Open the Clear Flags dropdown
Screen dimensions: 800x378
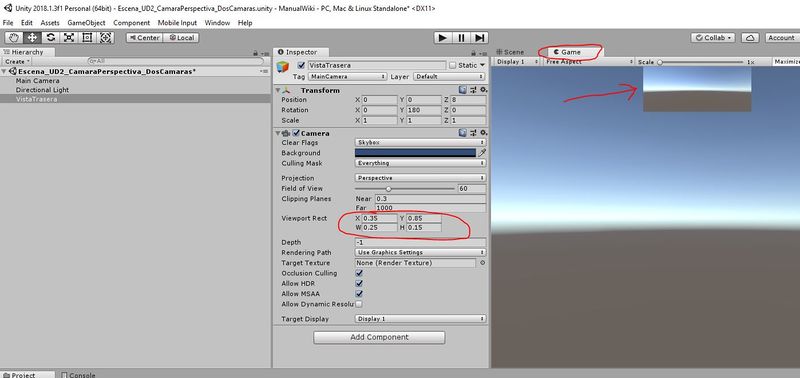coord(420,143)
